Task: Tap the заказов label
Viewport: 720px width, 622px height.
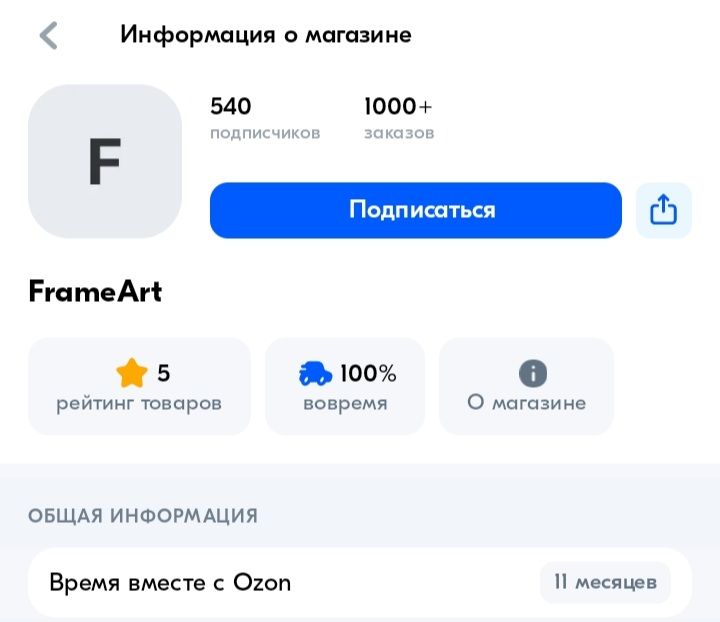Action: pyautogui.click(x=399, y=133)
